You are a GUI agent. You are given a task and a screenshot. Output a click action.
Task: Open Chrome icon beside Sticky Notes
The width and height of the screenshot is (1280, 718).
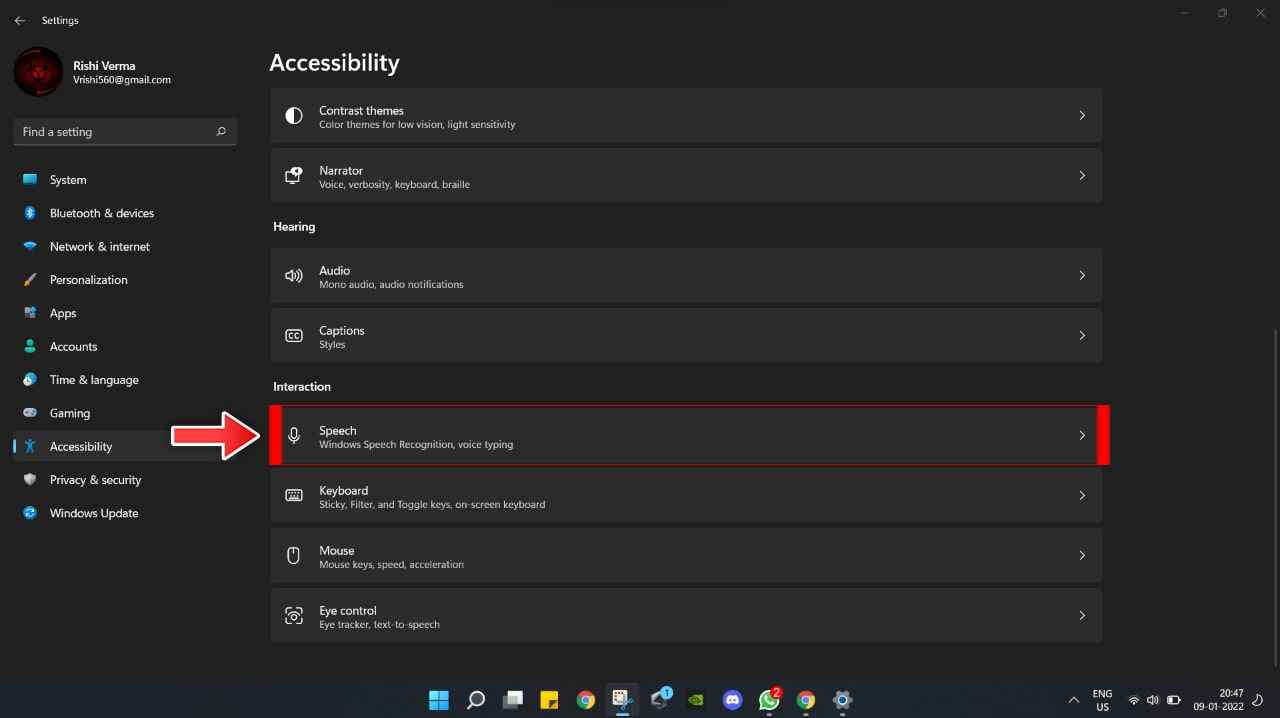pyautogui.click(x=586, y=700)
